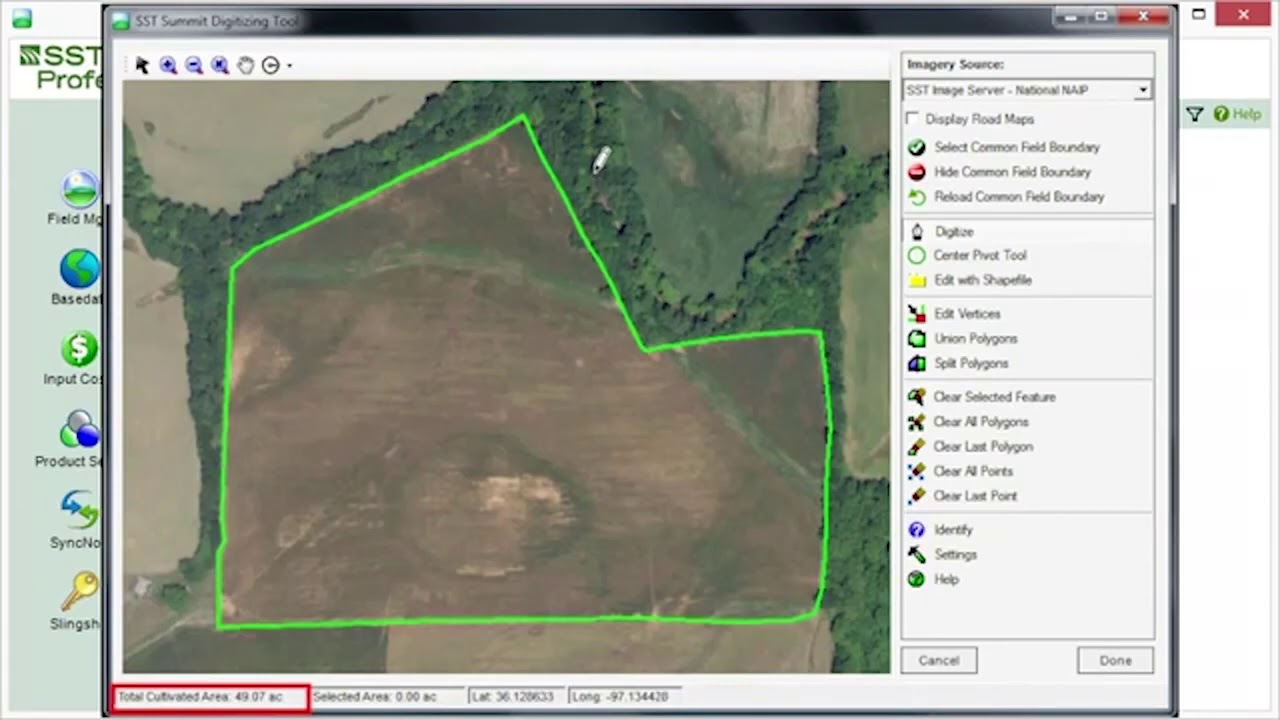
Task: Click Edit with Shapefile icon
Action: point(916,280)
